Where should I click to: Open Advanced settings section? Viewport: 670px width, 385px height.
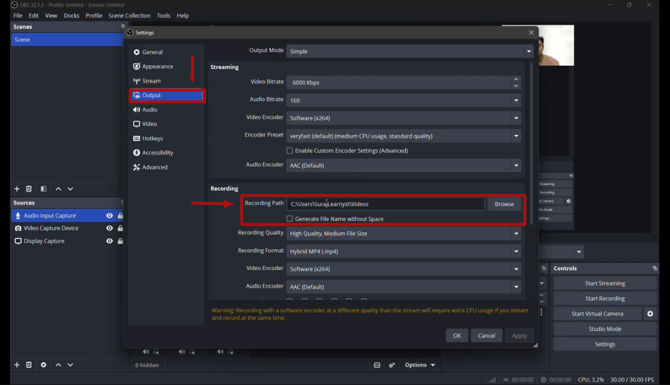point(150,167)
